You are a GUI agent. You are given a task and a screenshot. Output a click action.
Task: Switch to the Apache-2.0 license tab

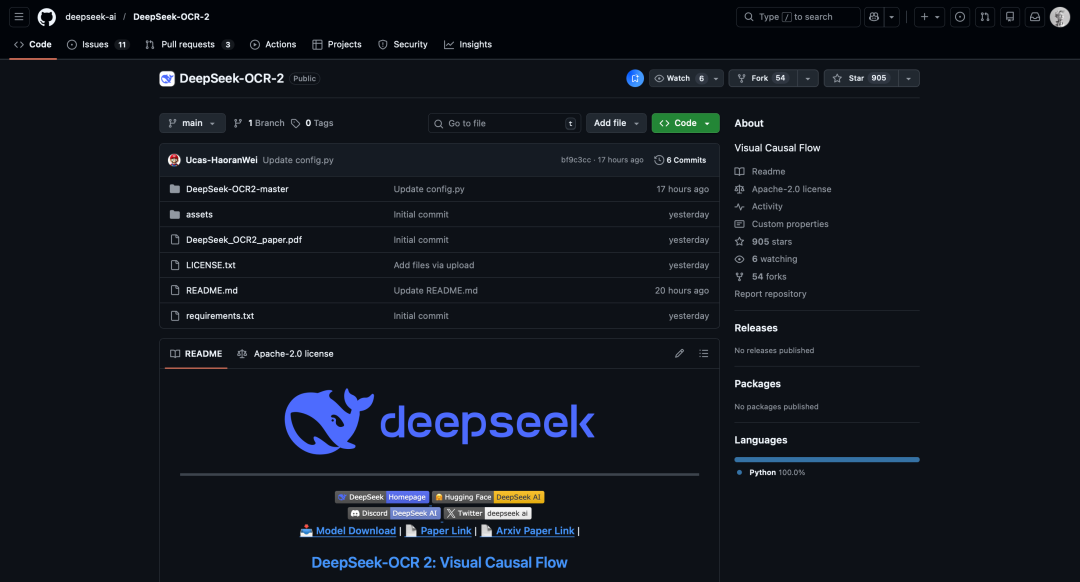[x=285, y=354]
